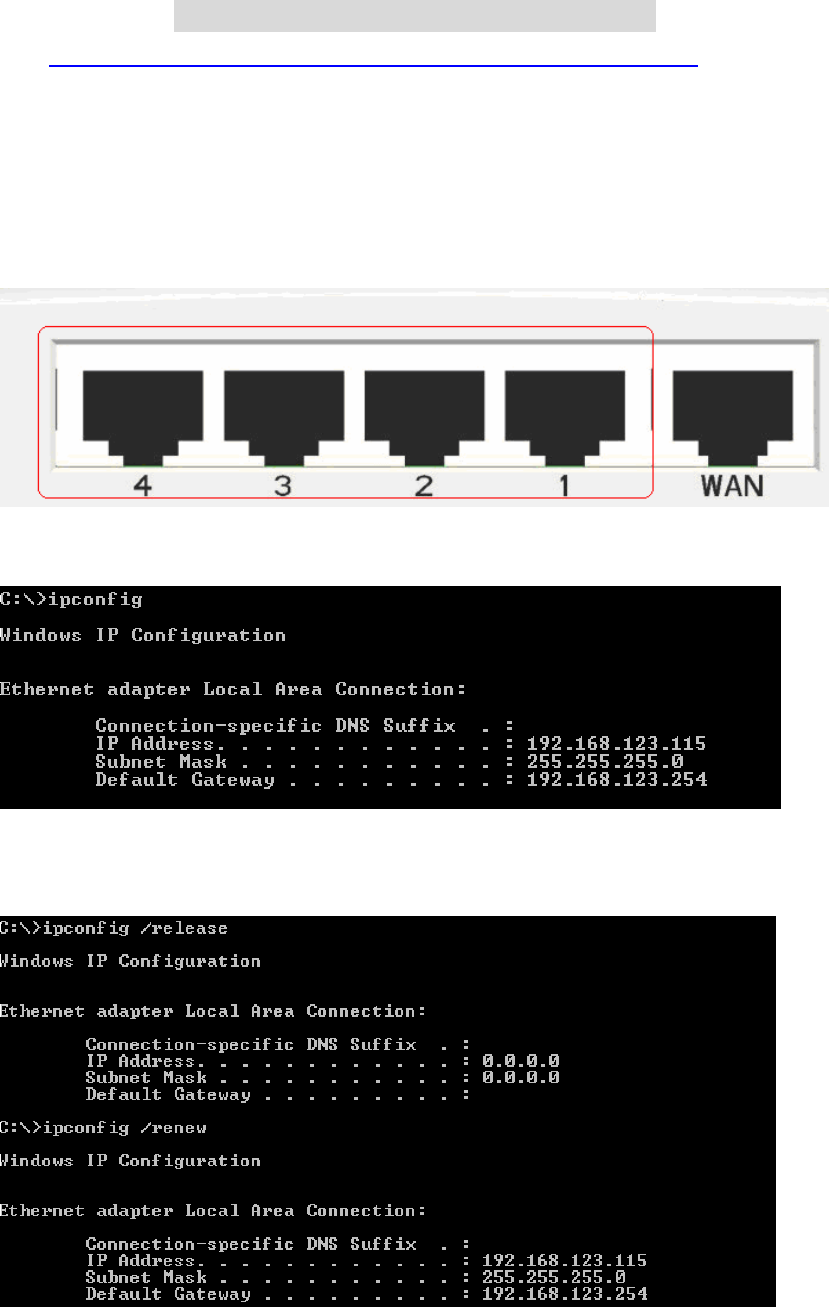The height and width of the screenshot is (1307, 829).
Task: Click Default Gateway 192.168.123.254 in first console
Action: pos(617,780)
